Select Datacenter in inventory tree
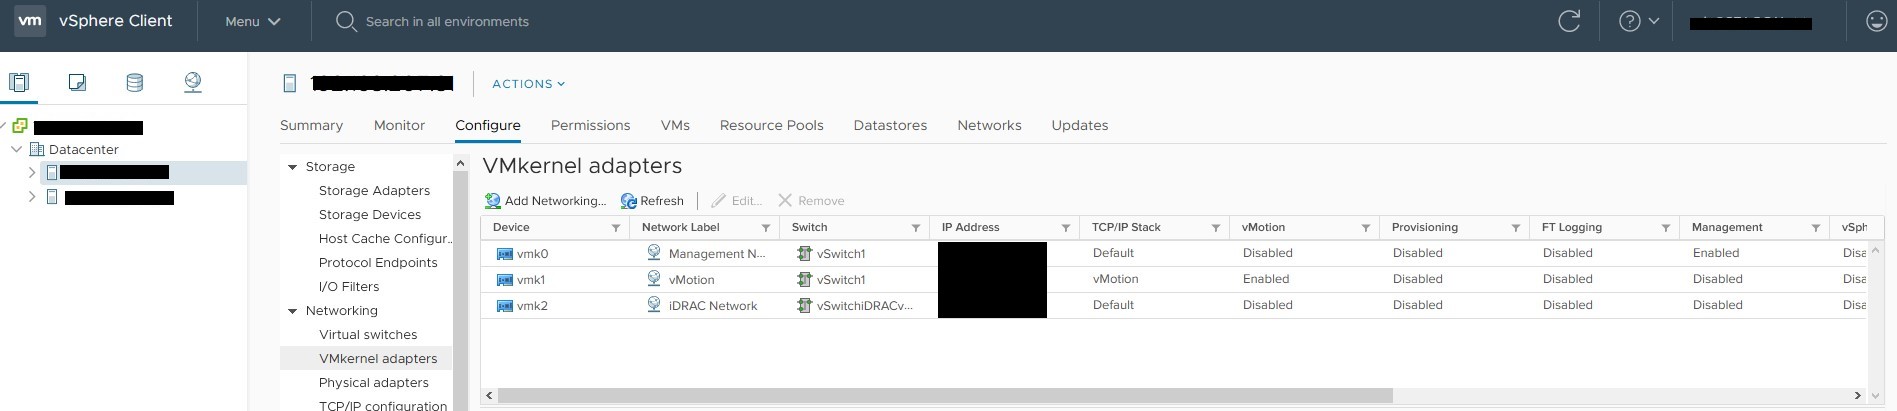The width and height of the screenshot is (1897, 411). (x=83, y=149)
